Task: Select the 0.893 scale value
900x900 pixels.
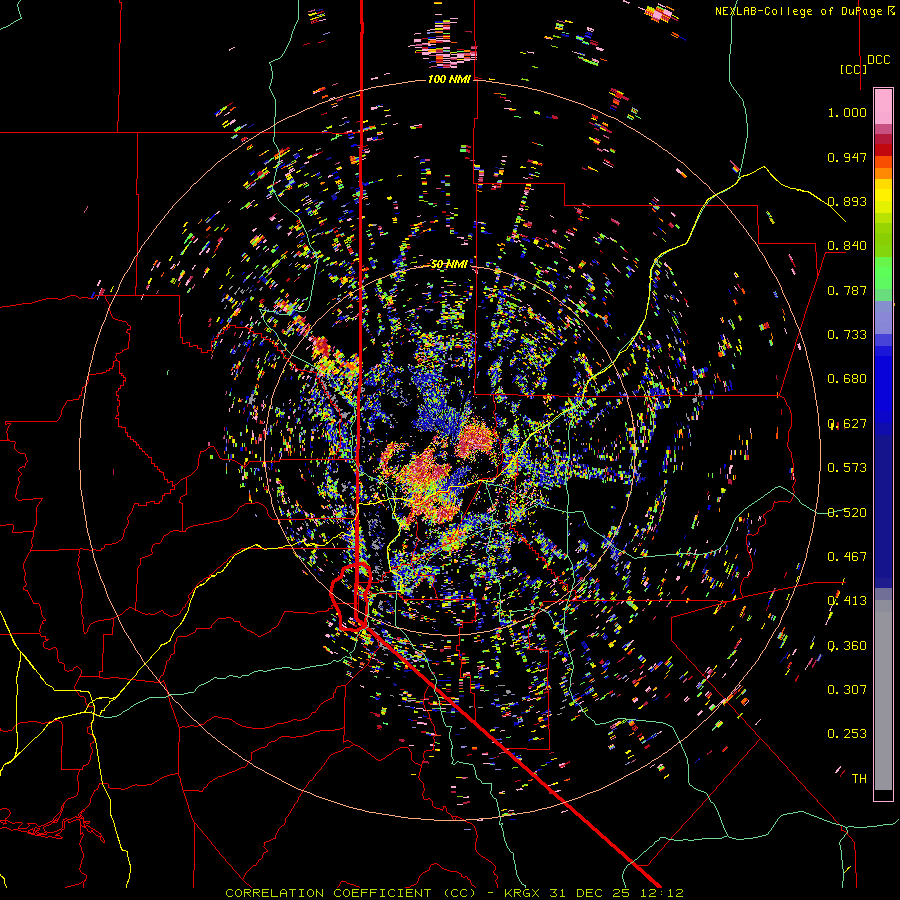Action: (x=847, y=201)
